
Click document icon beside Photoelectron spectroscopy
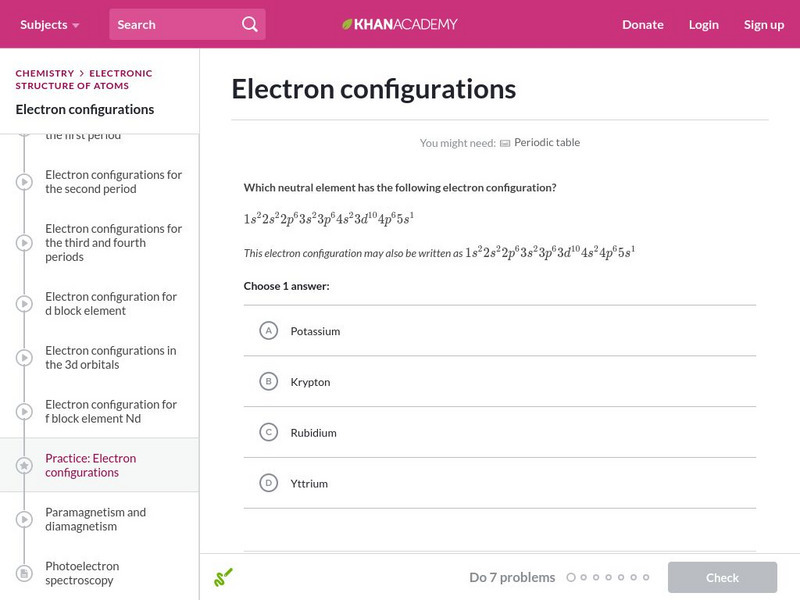(x=23, y=574)
